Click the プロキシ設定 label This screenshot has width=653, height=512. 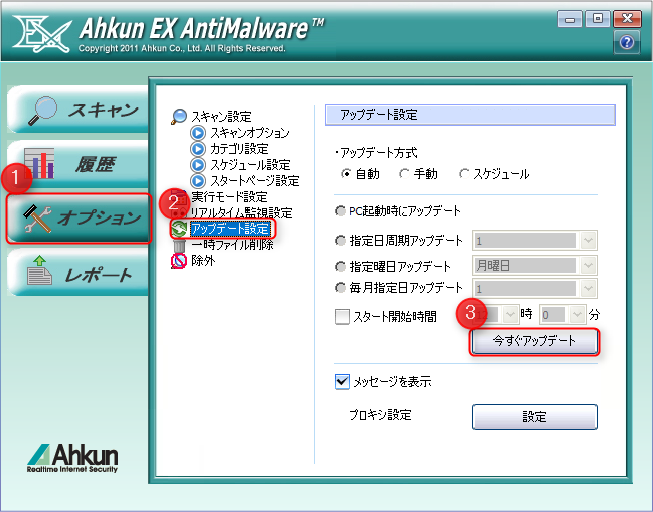coord(380,415)
